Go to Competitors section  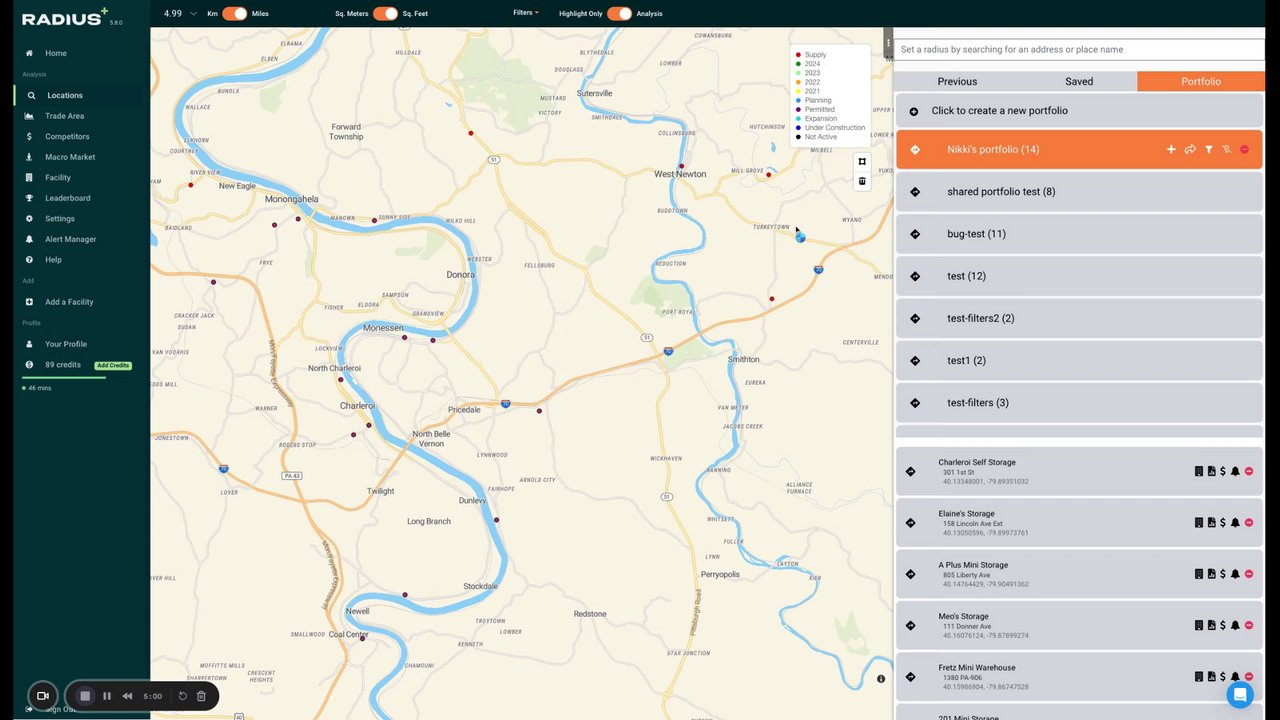(67, 136)
